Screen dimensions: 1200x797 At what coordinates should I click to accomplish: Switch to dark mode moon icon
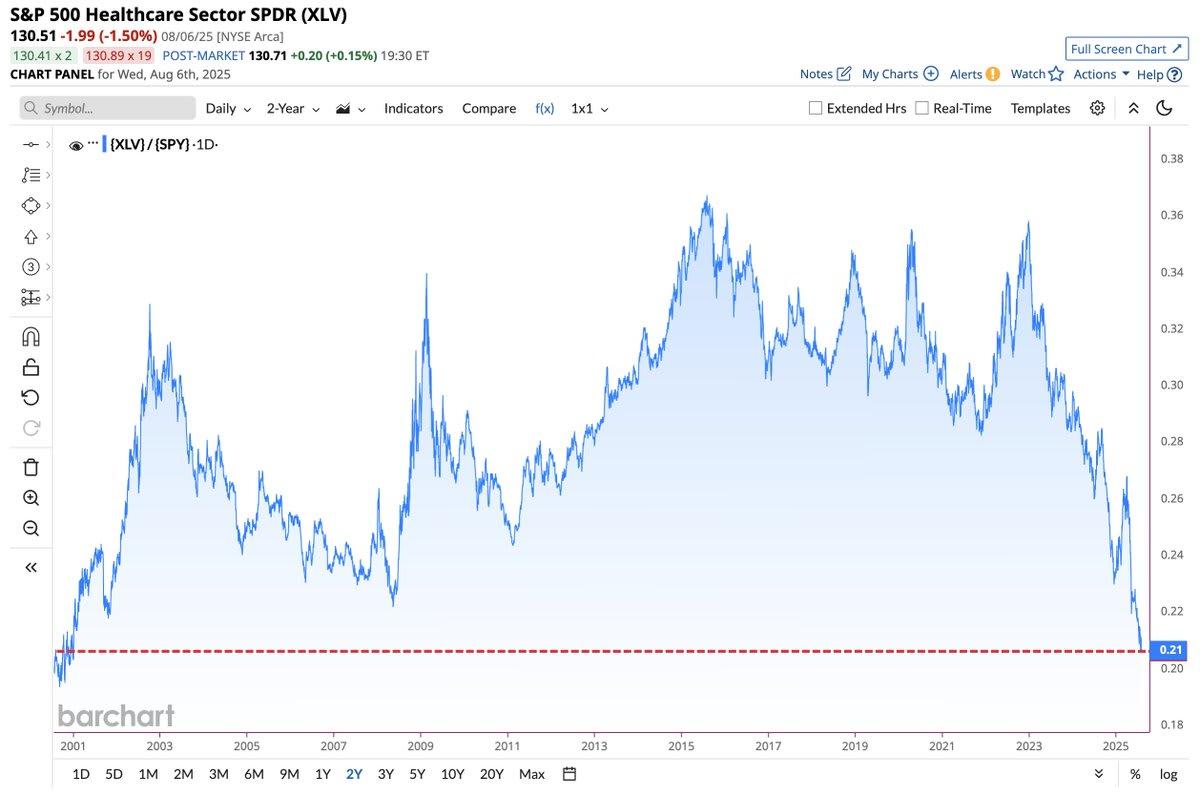1164,108
